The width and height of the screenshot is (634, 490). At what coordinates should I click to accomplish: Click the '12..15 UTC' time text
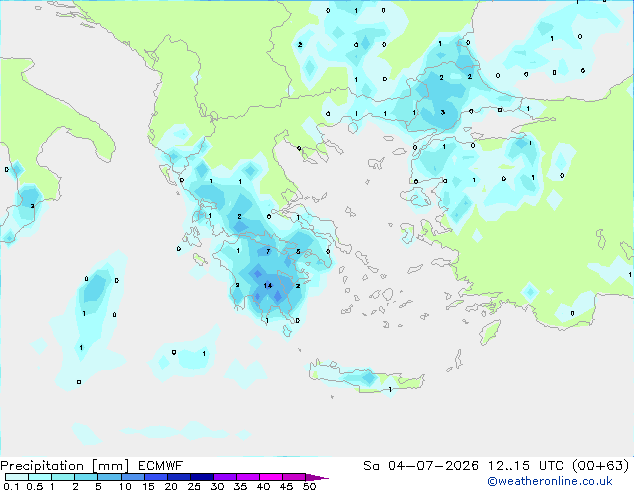[525, 466]
